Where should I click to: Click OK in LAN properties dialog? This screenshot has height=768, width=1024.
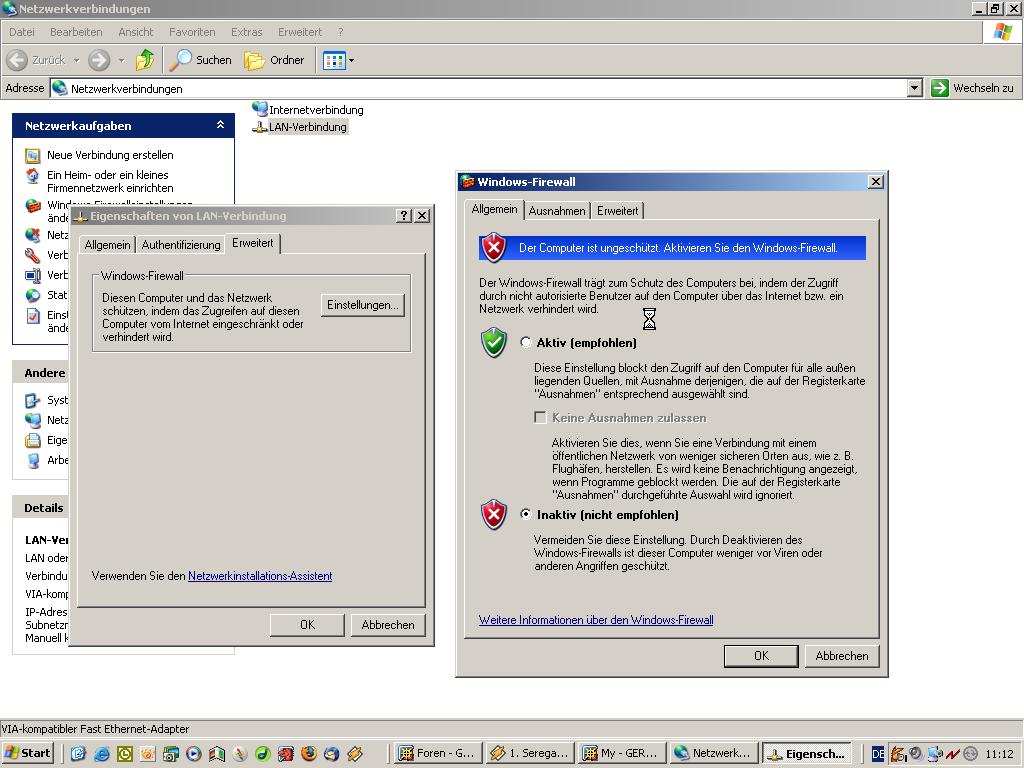[x=307, y=625]
